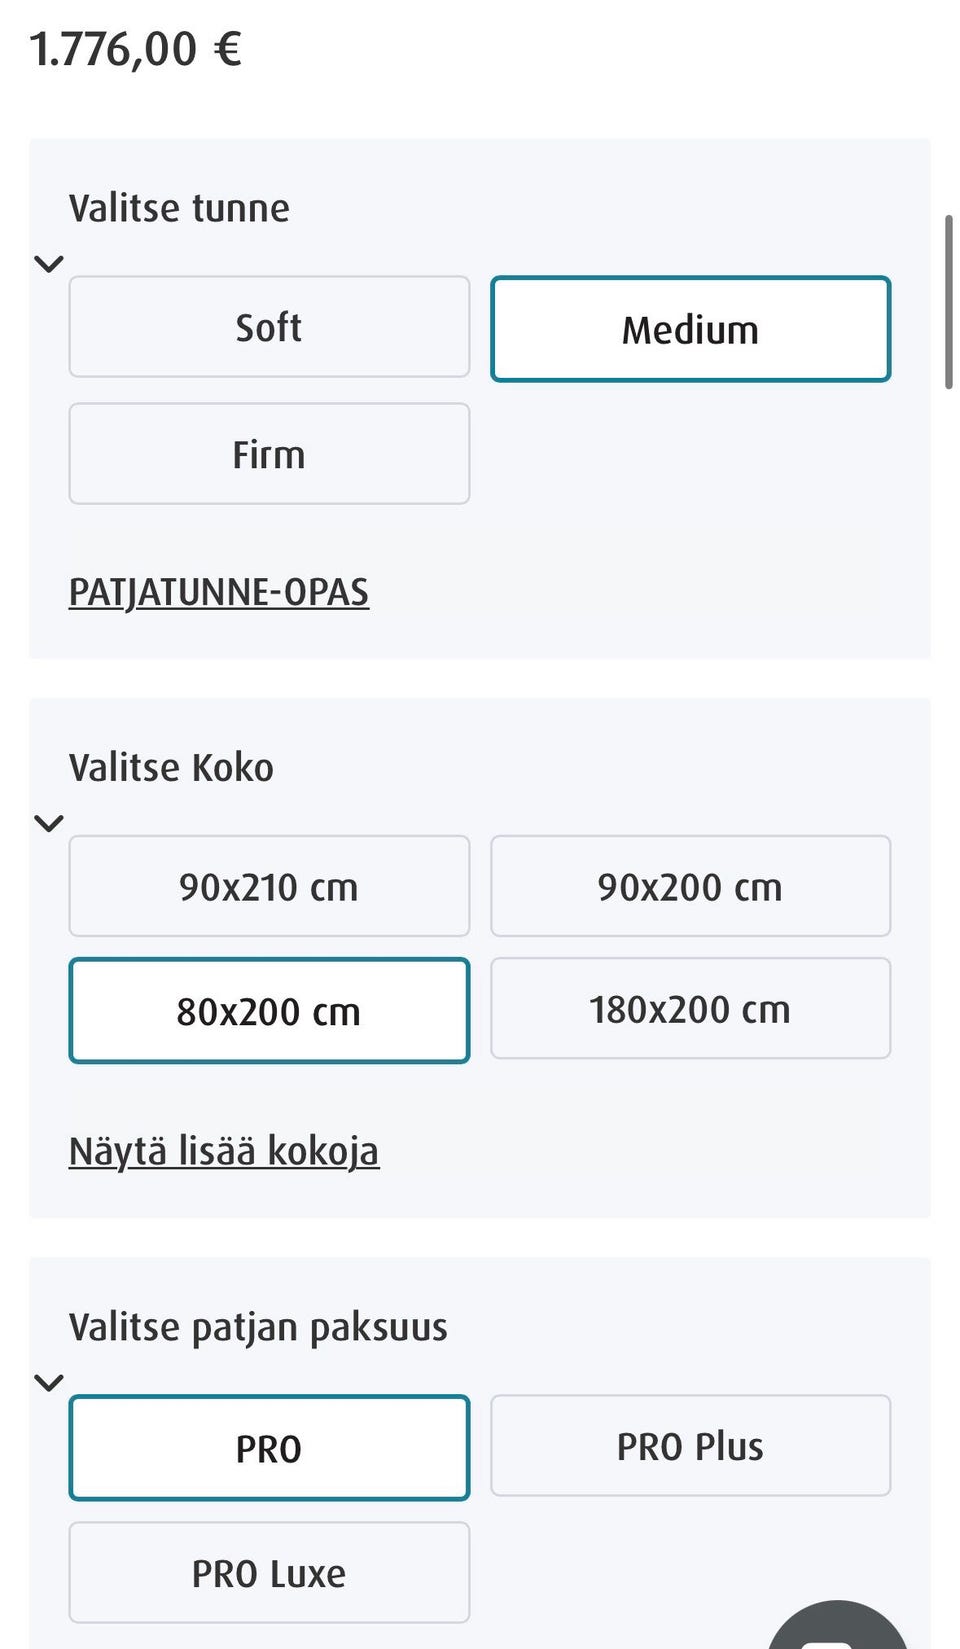Screen dimensions: 960x1649
Task: Select the PRO thickness option
Action: (x=269, y=1448)
